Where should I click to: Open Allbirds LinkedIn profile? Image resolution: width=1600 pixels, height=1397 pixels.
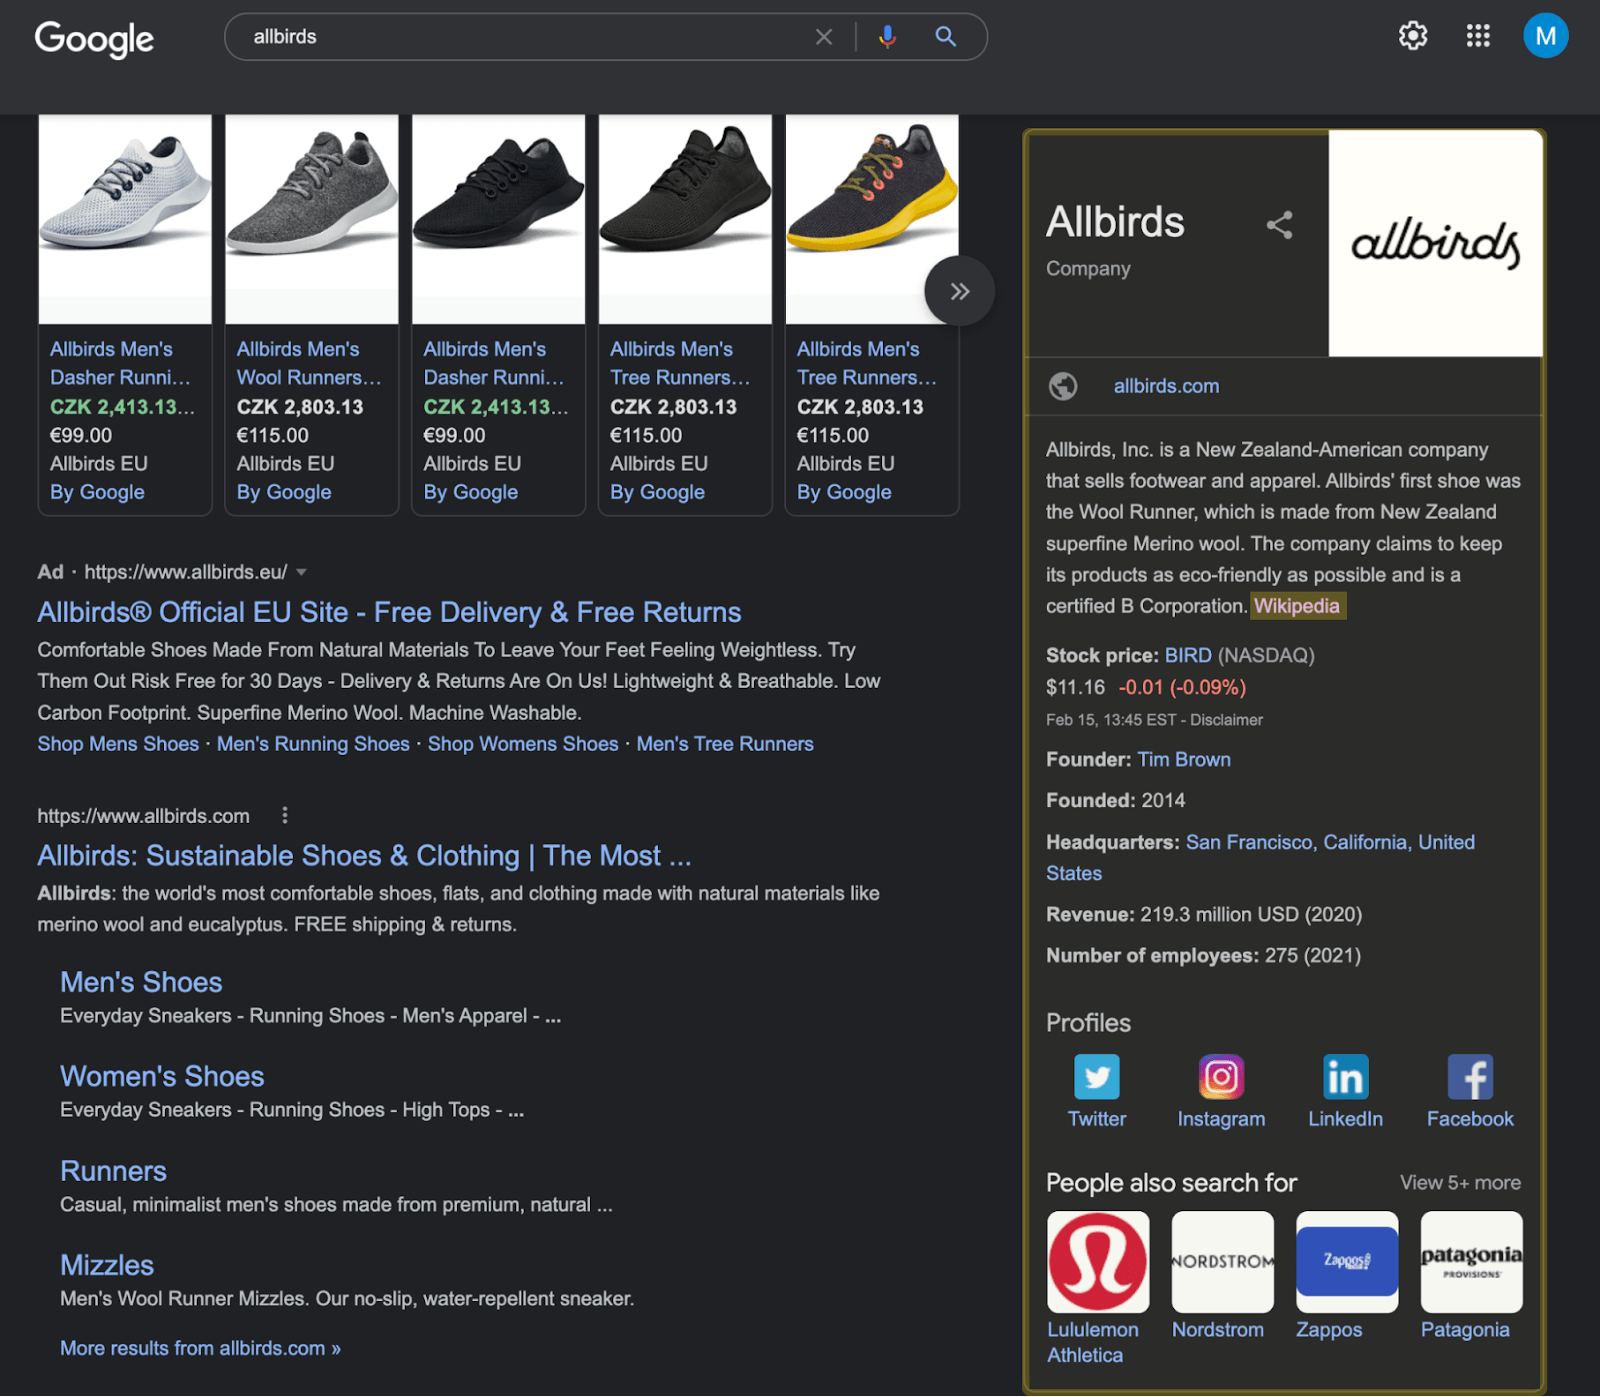[1345, 1077]
